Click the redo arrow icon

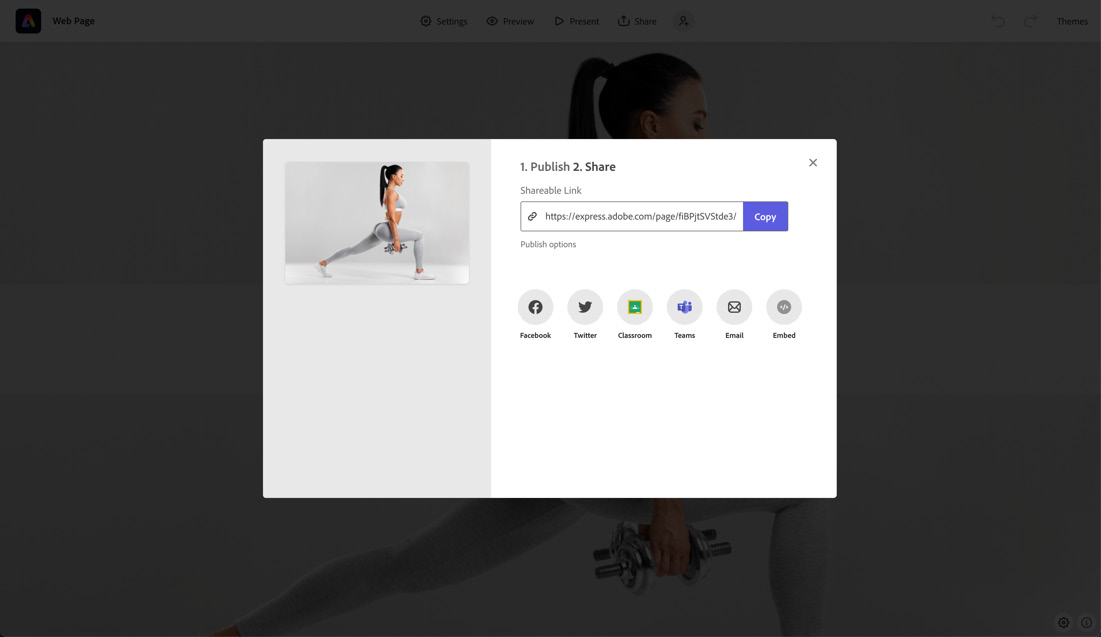click(x=1030, y=21)
